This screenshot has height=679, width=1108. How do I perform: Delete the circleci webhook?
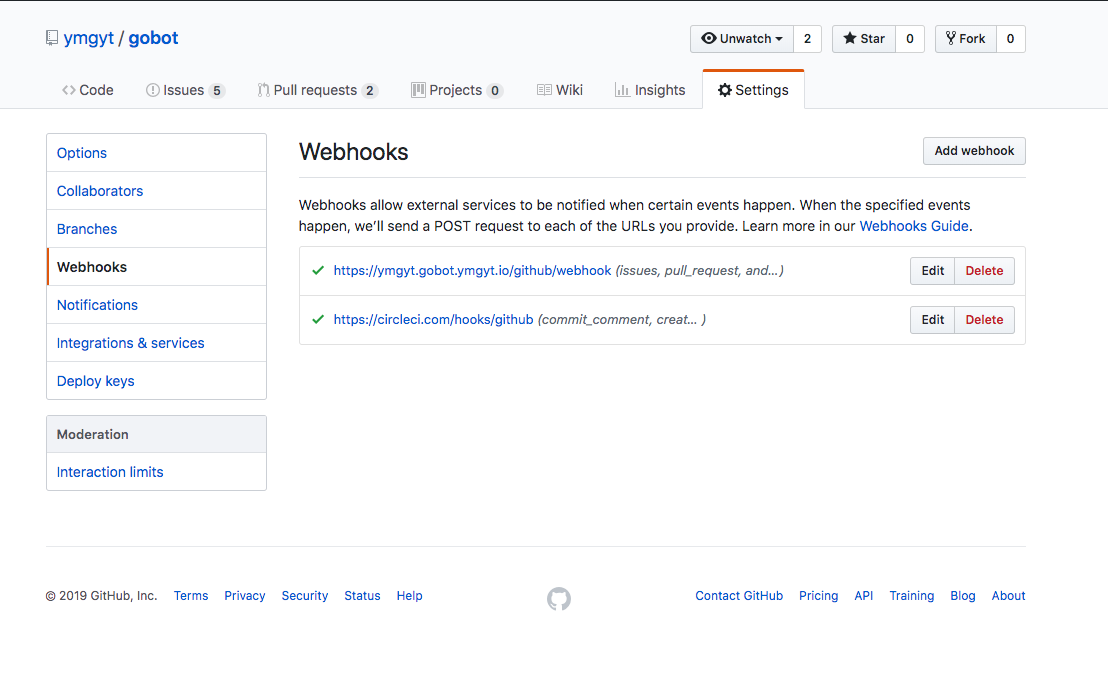[984, 319]
